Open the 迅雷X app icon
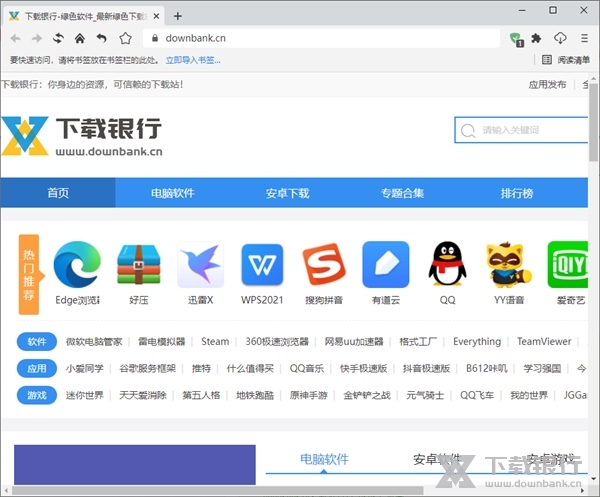The image size is (600, 497). pos(201,264)
